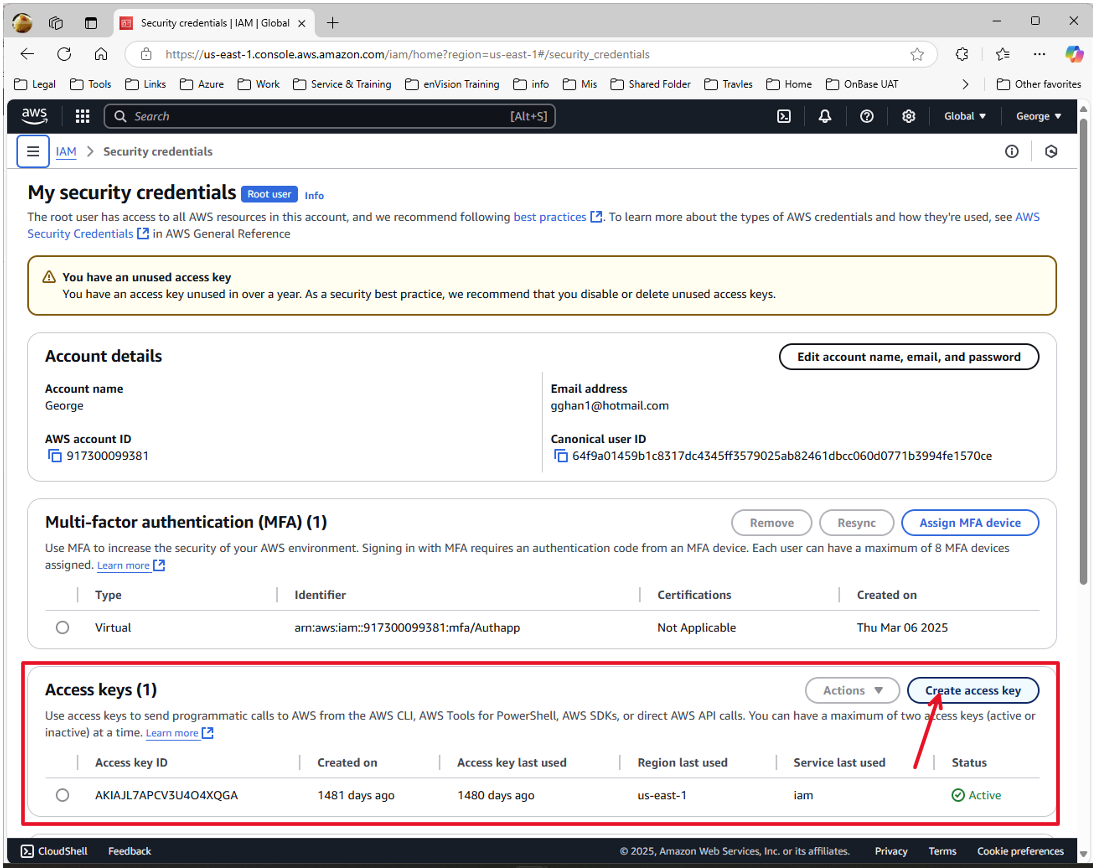Open the Info link next to Root user
The width and height of the screenshot is (1093, 868).
pyautogui.click(x=314, y=196)
